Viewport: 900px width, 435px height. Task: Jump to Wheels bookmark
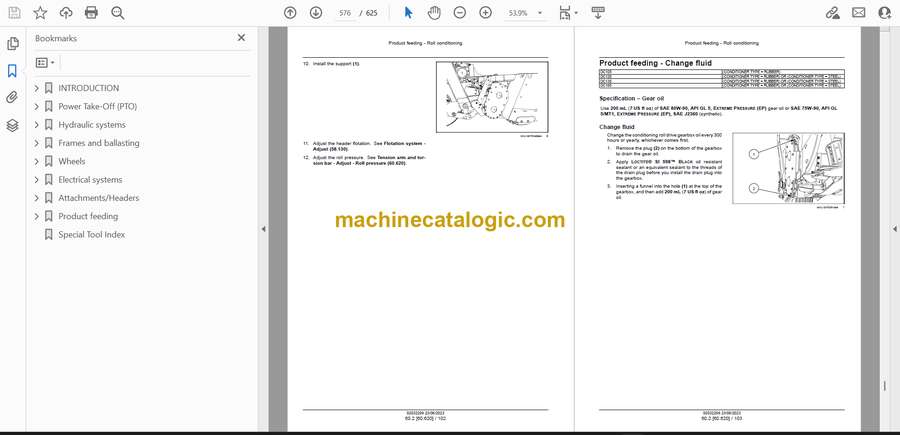[72, 161]
